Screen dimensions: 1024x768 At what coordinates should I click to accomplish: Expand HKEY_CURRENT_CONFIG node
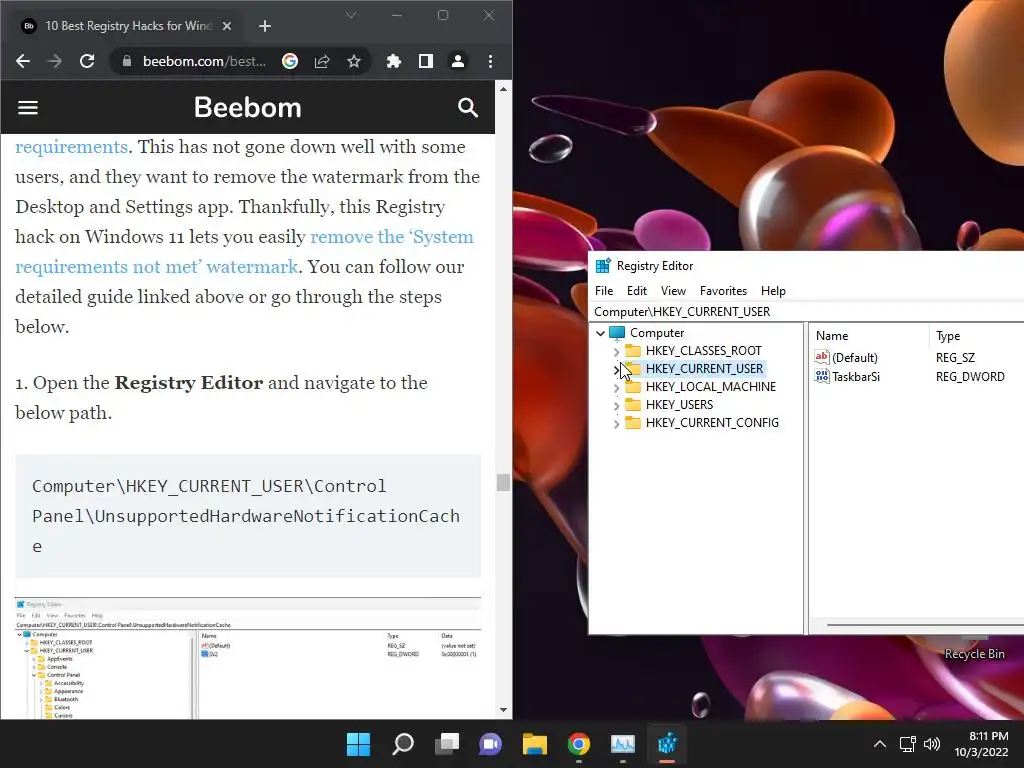(616, 424)
